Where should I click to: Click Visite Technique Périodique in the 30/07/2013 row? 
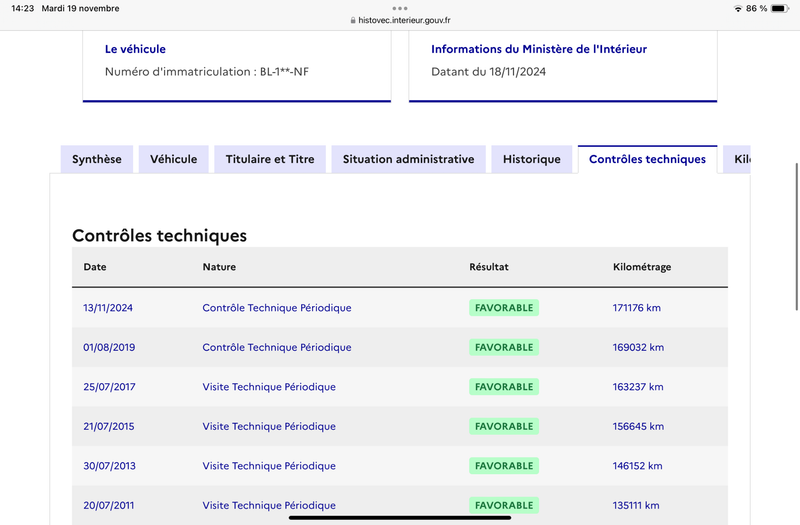(x=269, y=466)
